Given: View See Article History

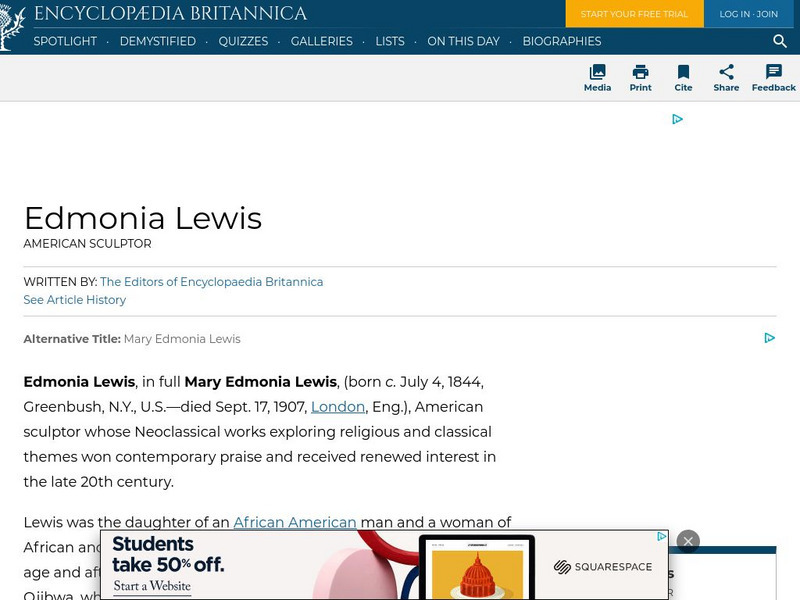Looking at the screenshot, I should 74,299.
